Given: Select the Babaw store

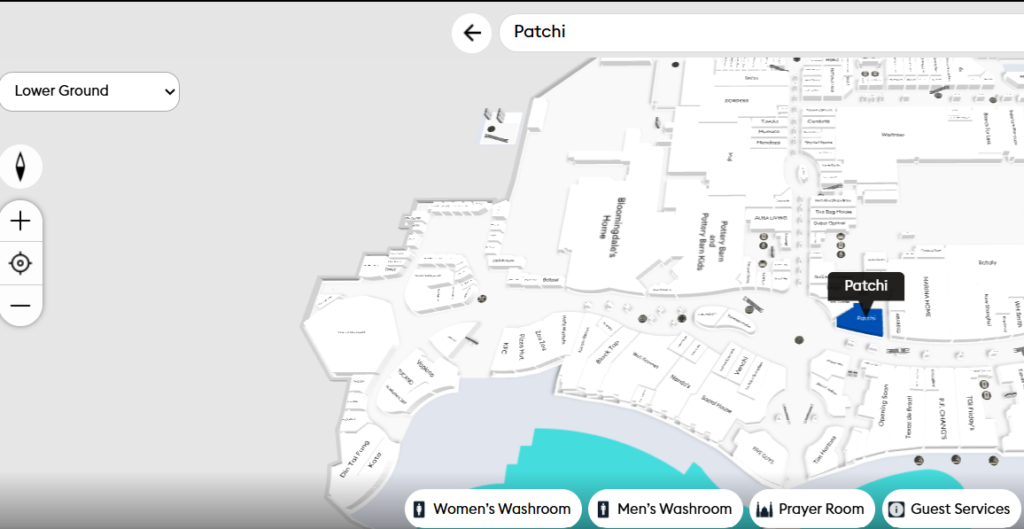Looking at the screenshot, I should (551, 280).
